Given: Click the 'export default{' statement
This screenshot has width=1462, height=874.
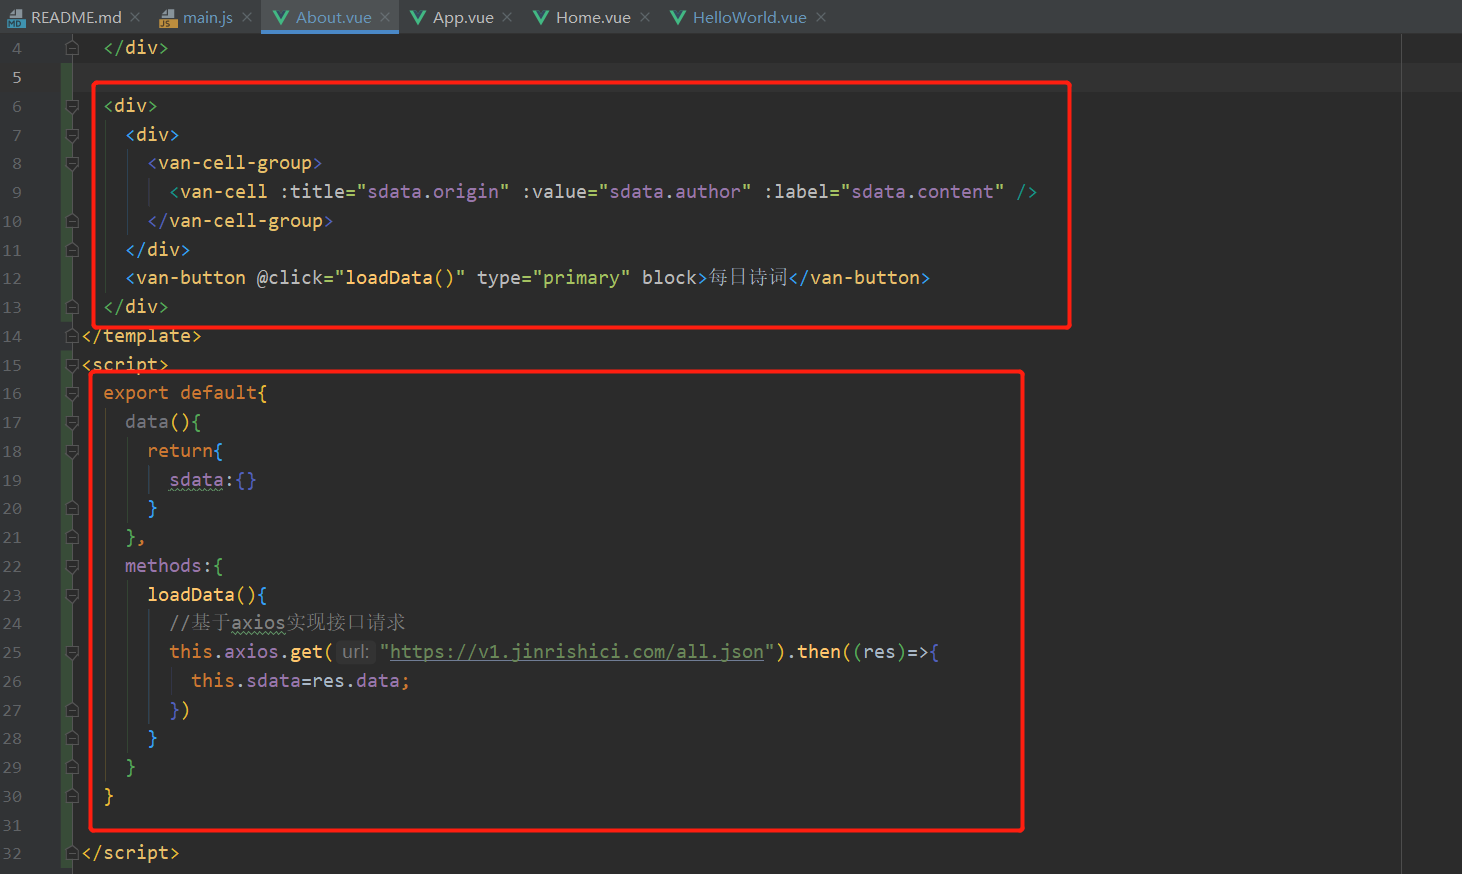Looking at the screenshot, I should [x=185, y=393].
